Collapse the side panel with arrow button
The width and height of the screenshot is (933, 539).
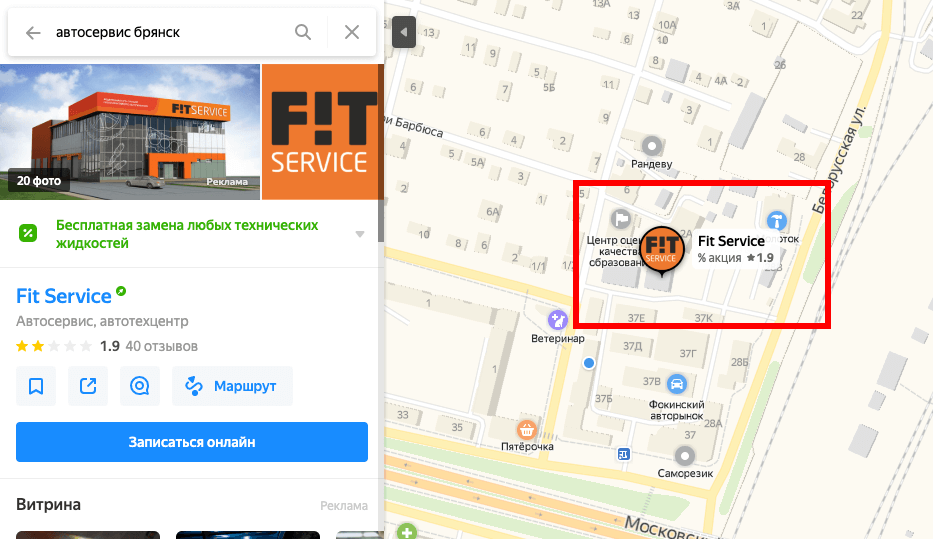pos(403,32)
